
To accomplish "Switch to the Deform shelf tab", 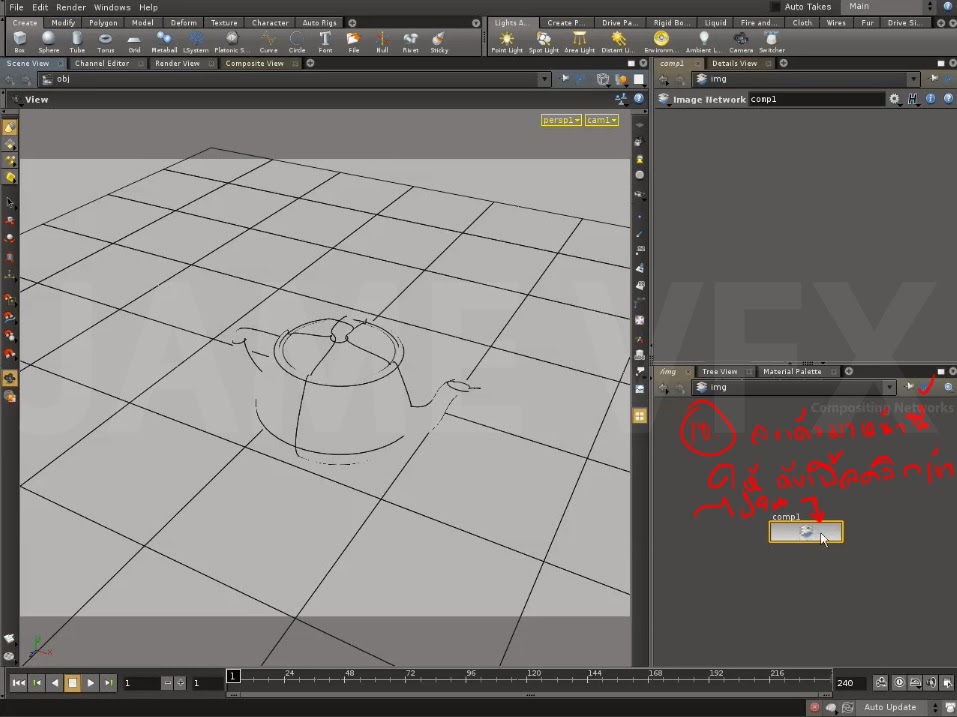I will click(184, 23).
